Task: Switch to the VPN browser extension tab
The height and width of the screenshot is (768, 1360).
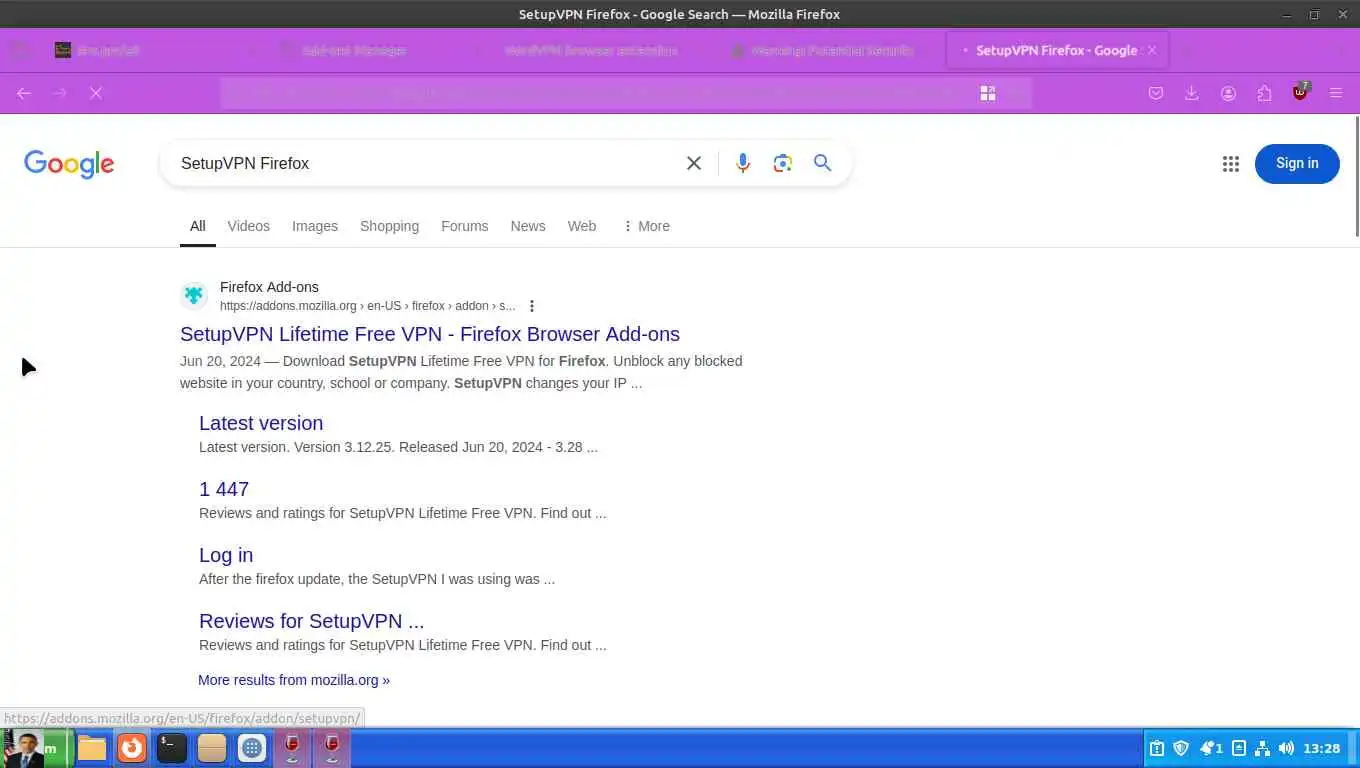Action: (x=590, y=50)
